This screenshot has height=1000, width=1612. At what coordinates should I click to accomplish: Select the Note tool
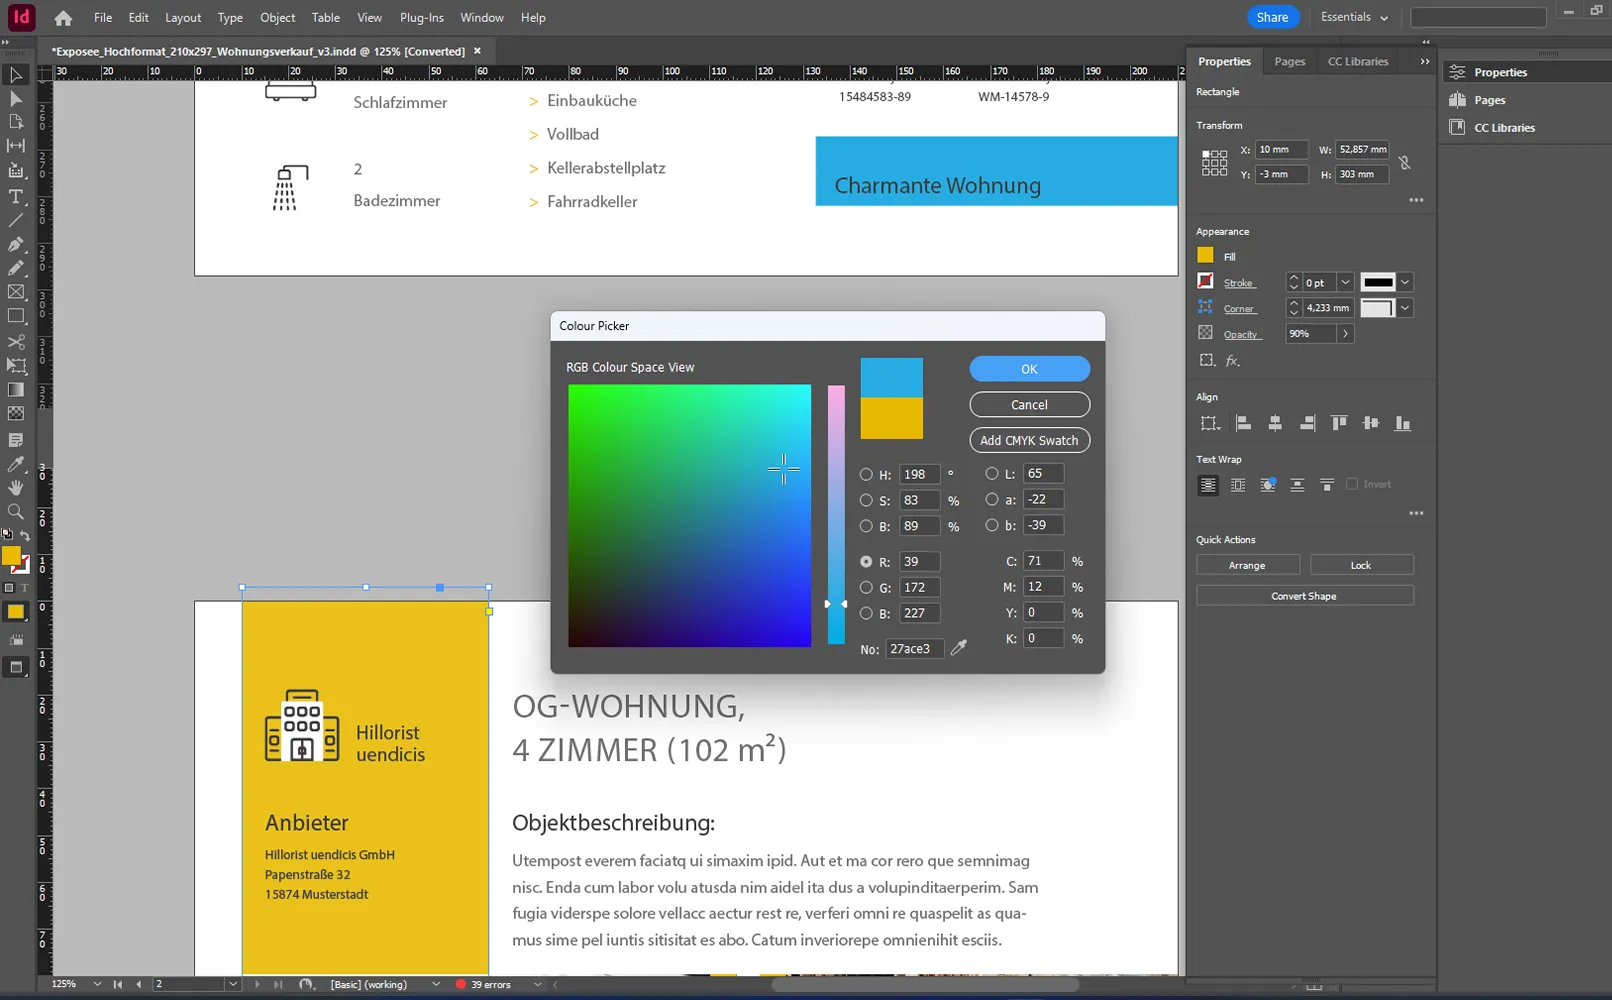click(16, 440)
